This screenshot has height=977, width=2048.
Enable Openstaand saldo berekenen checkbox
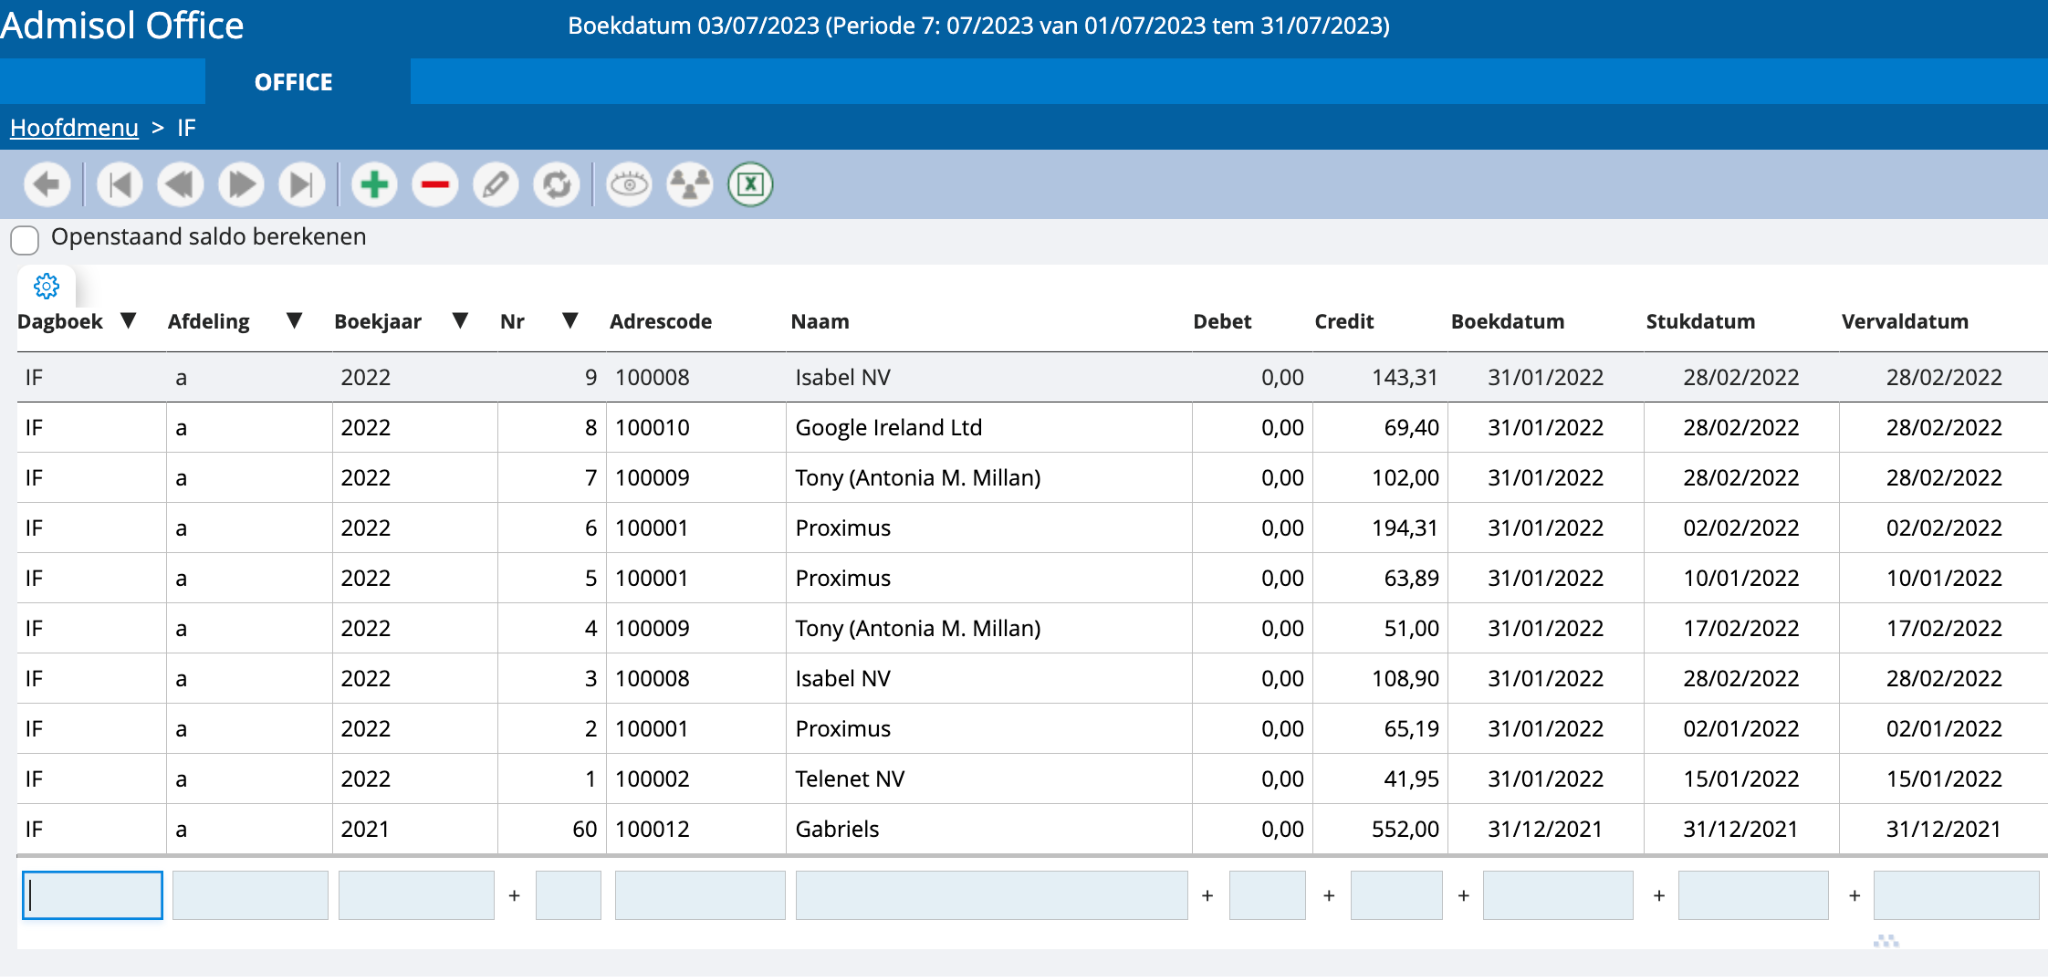tap(25, 240)
